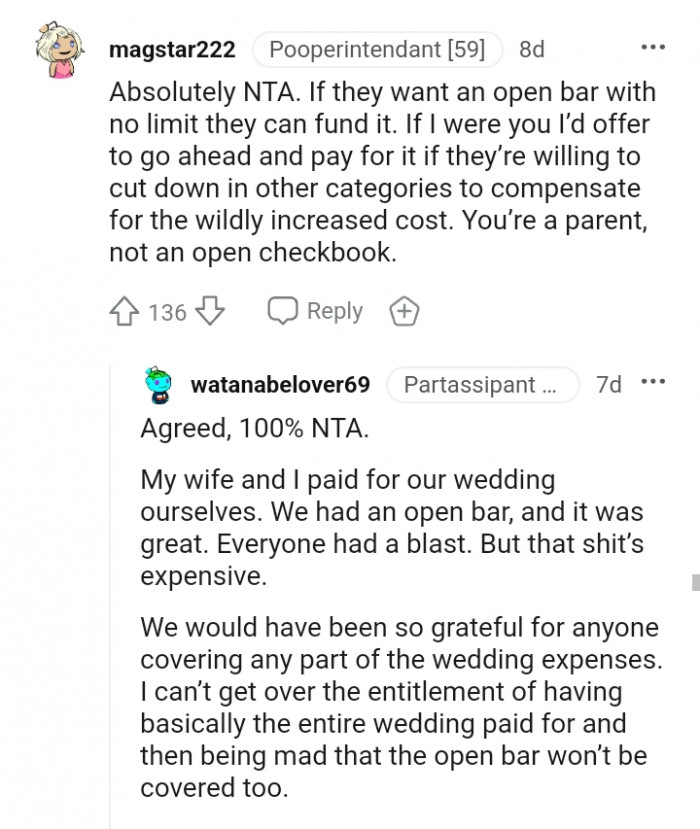Open the three-dot menu on magstar222's comment
This screenshot has width=700, height=829.
(x=653, y=46)
